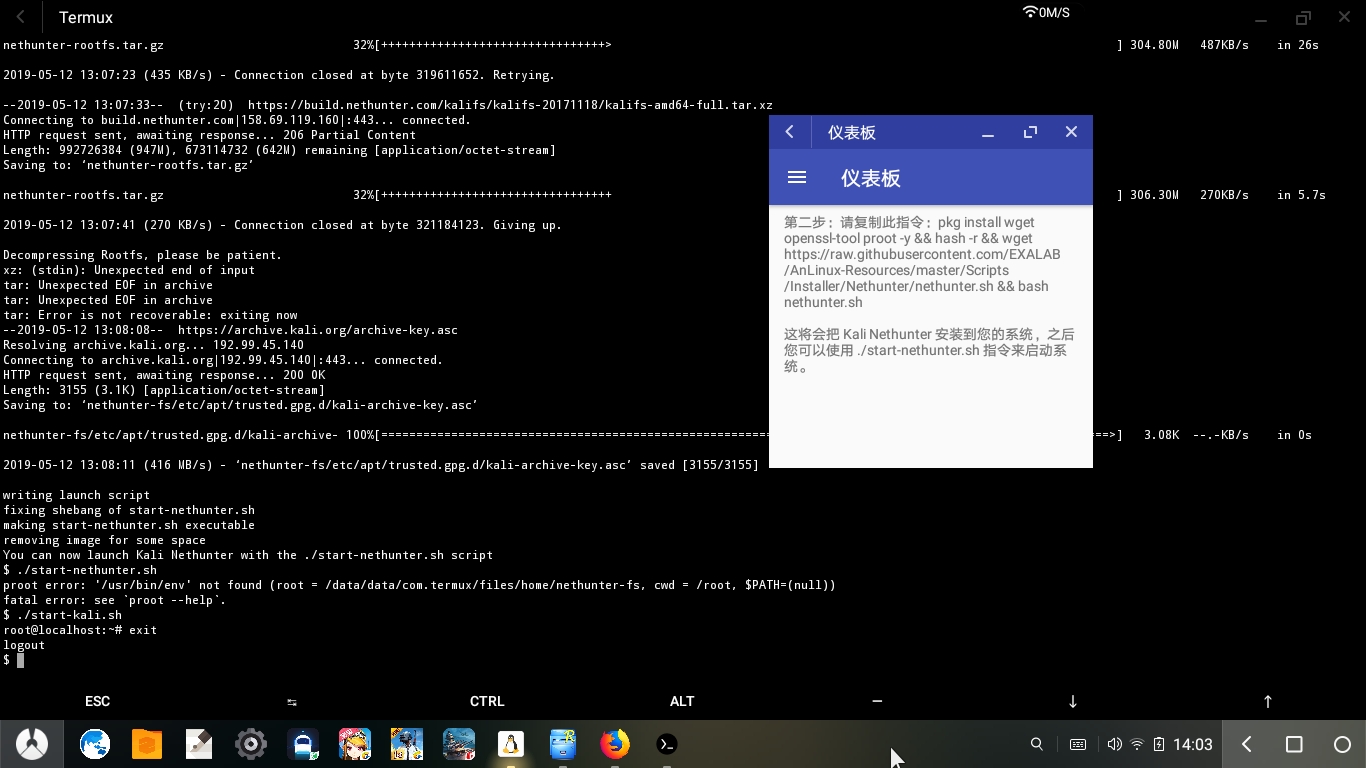Click the clock showing 14:03

[x=1192, y=744]
